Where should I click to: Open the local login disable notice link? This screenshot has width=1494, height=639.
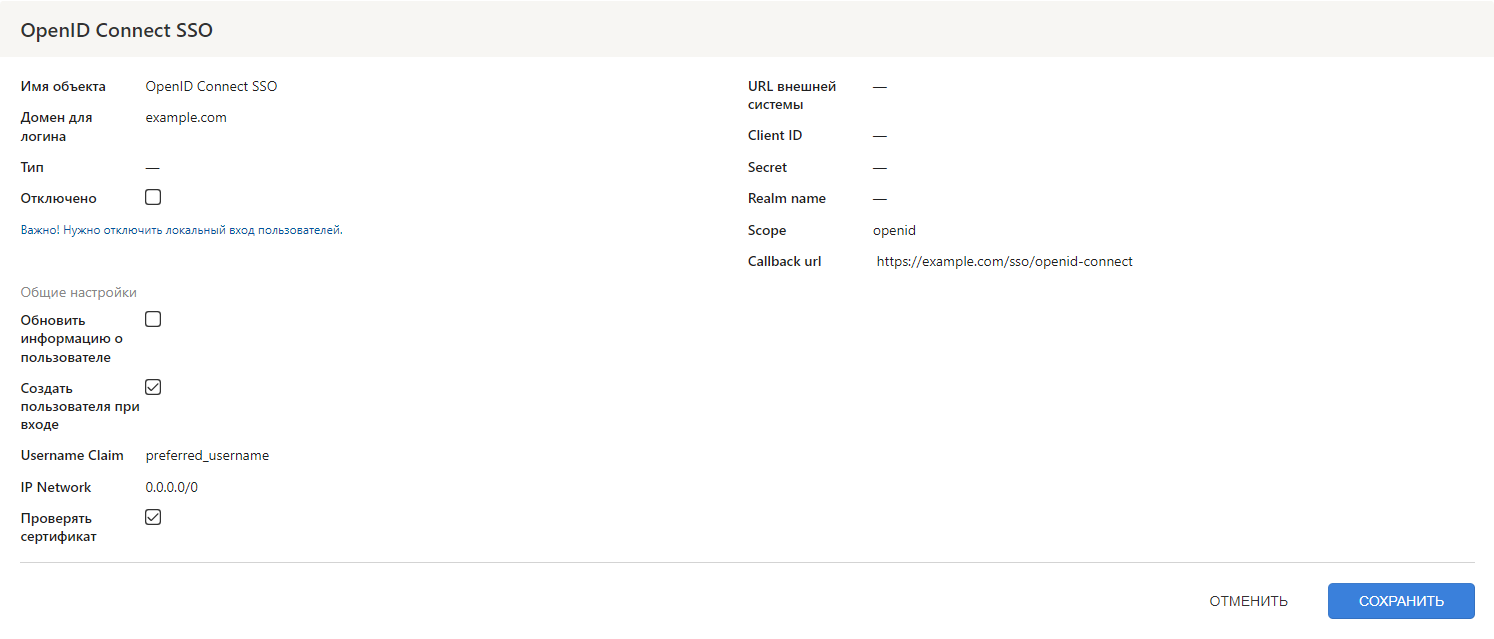click(181, 230)
